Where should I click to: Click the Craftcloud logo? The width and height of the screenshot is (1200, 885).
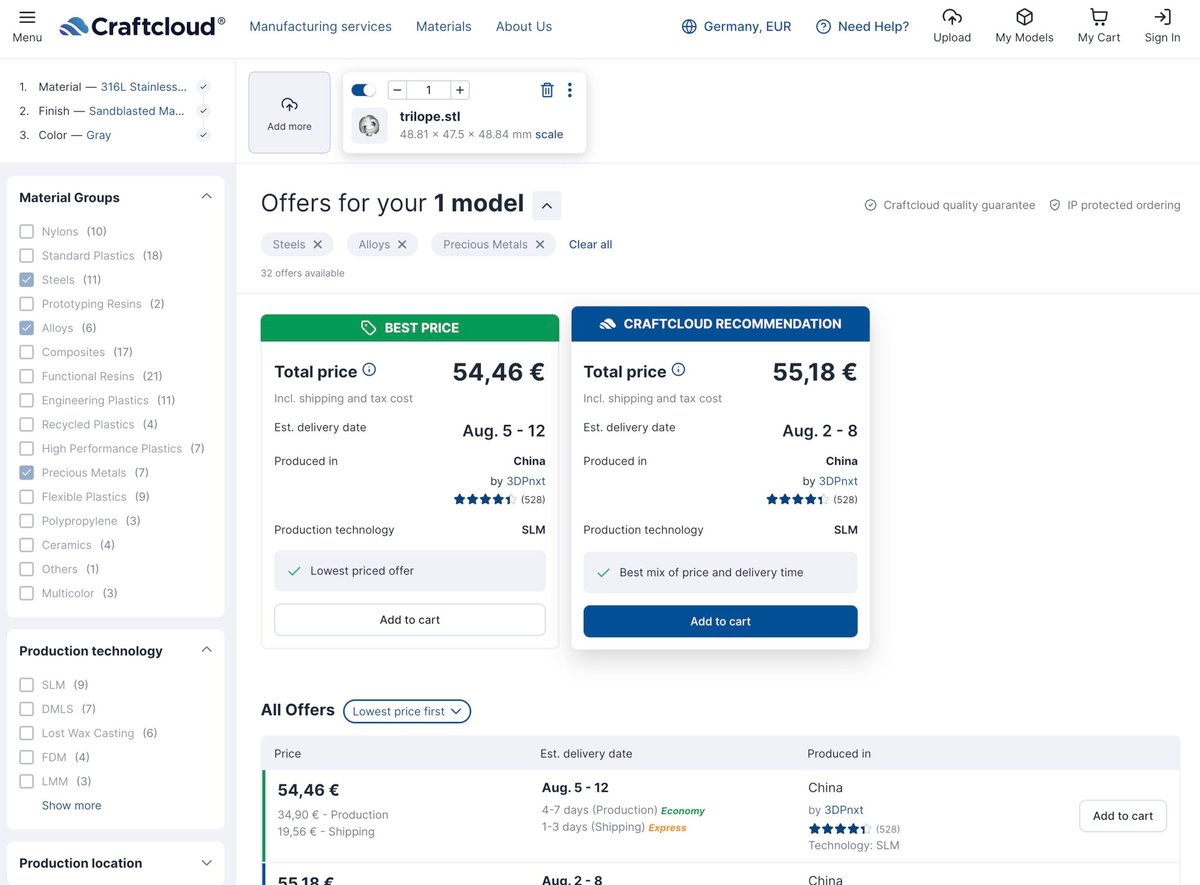142,26
